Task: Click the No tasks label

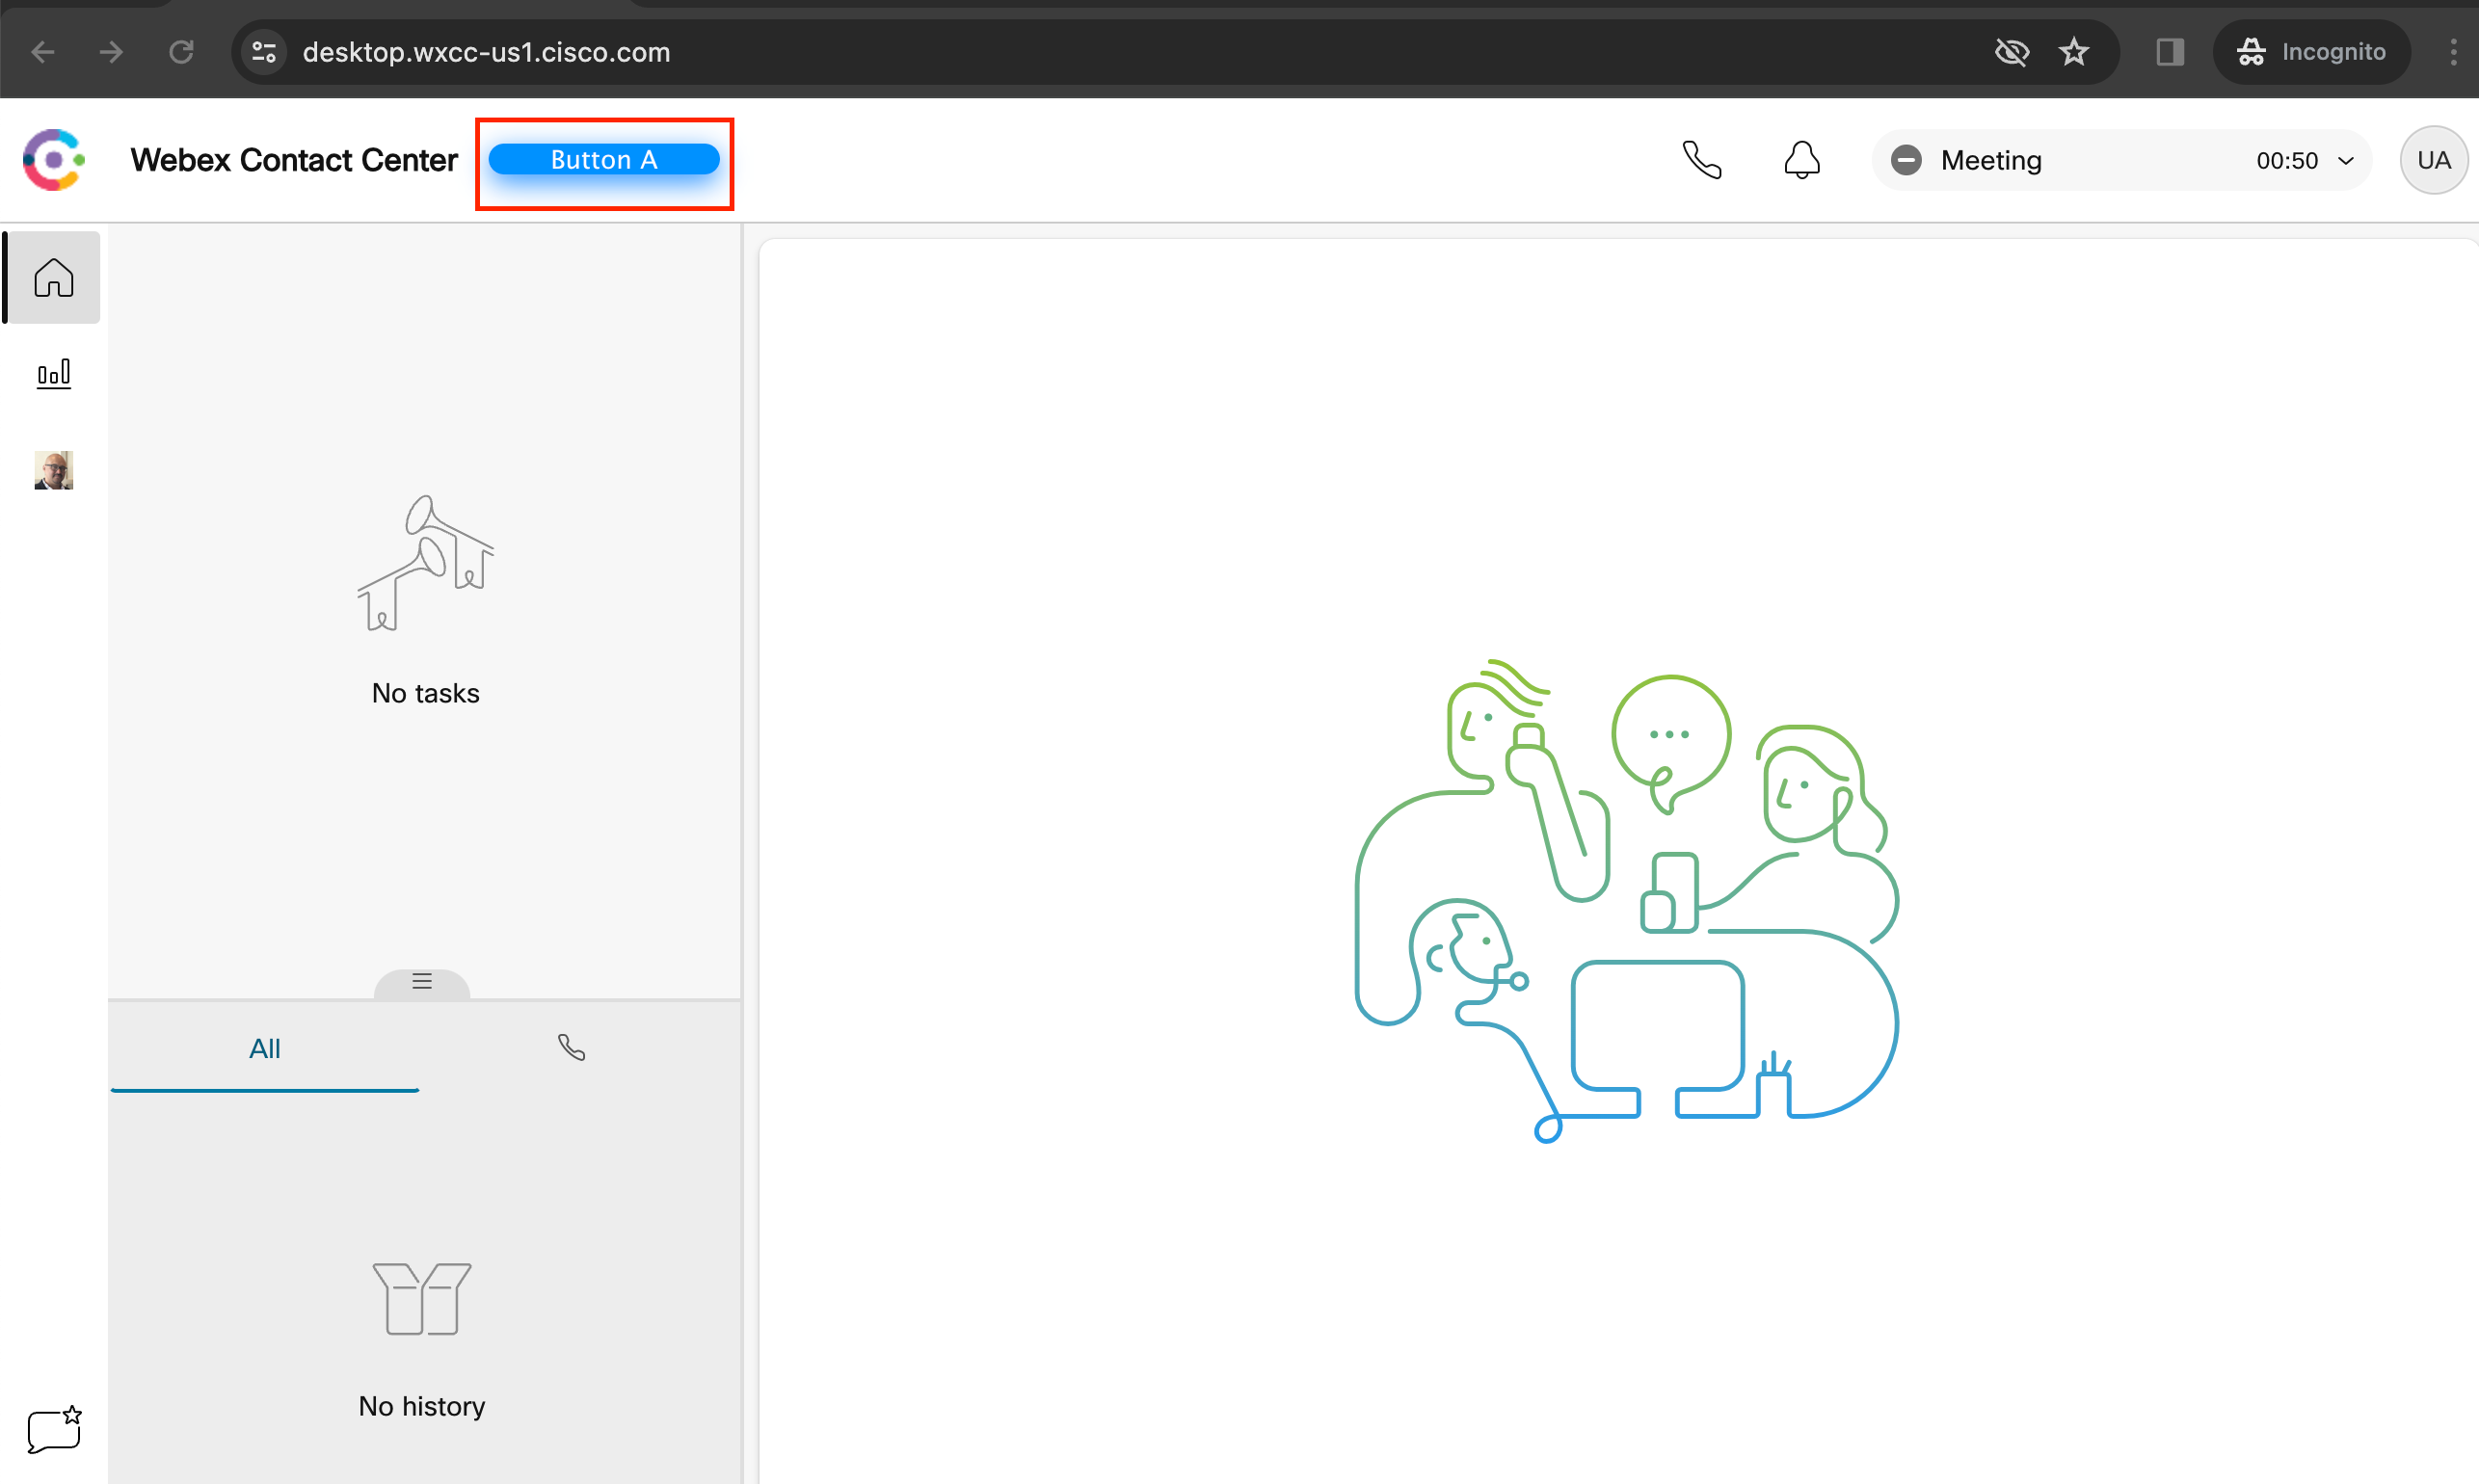Action: 426,693
